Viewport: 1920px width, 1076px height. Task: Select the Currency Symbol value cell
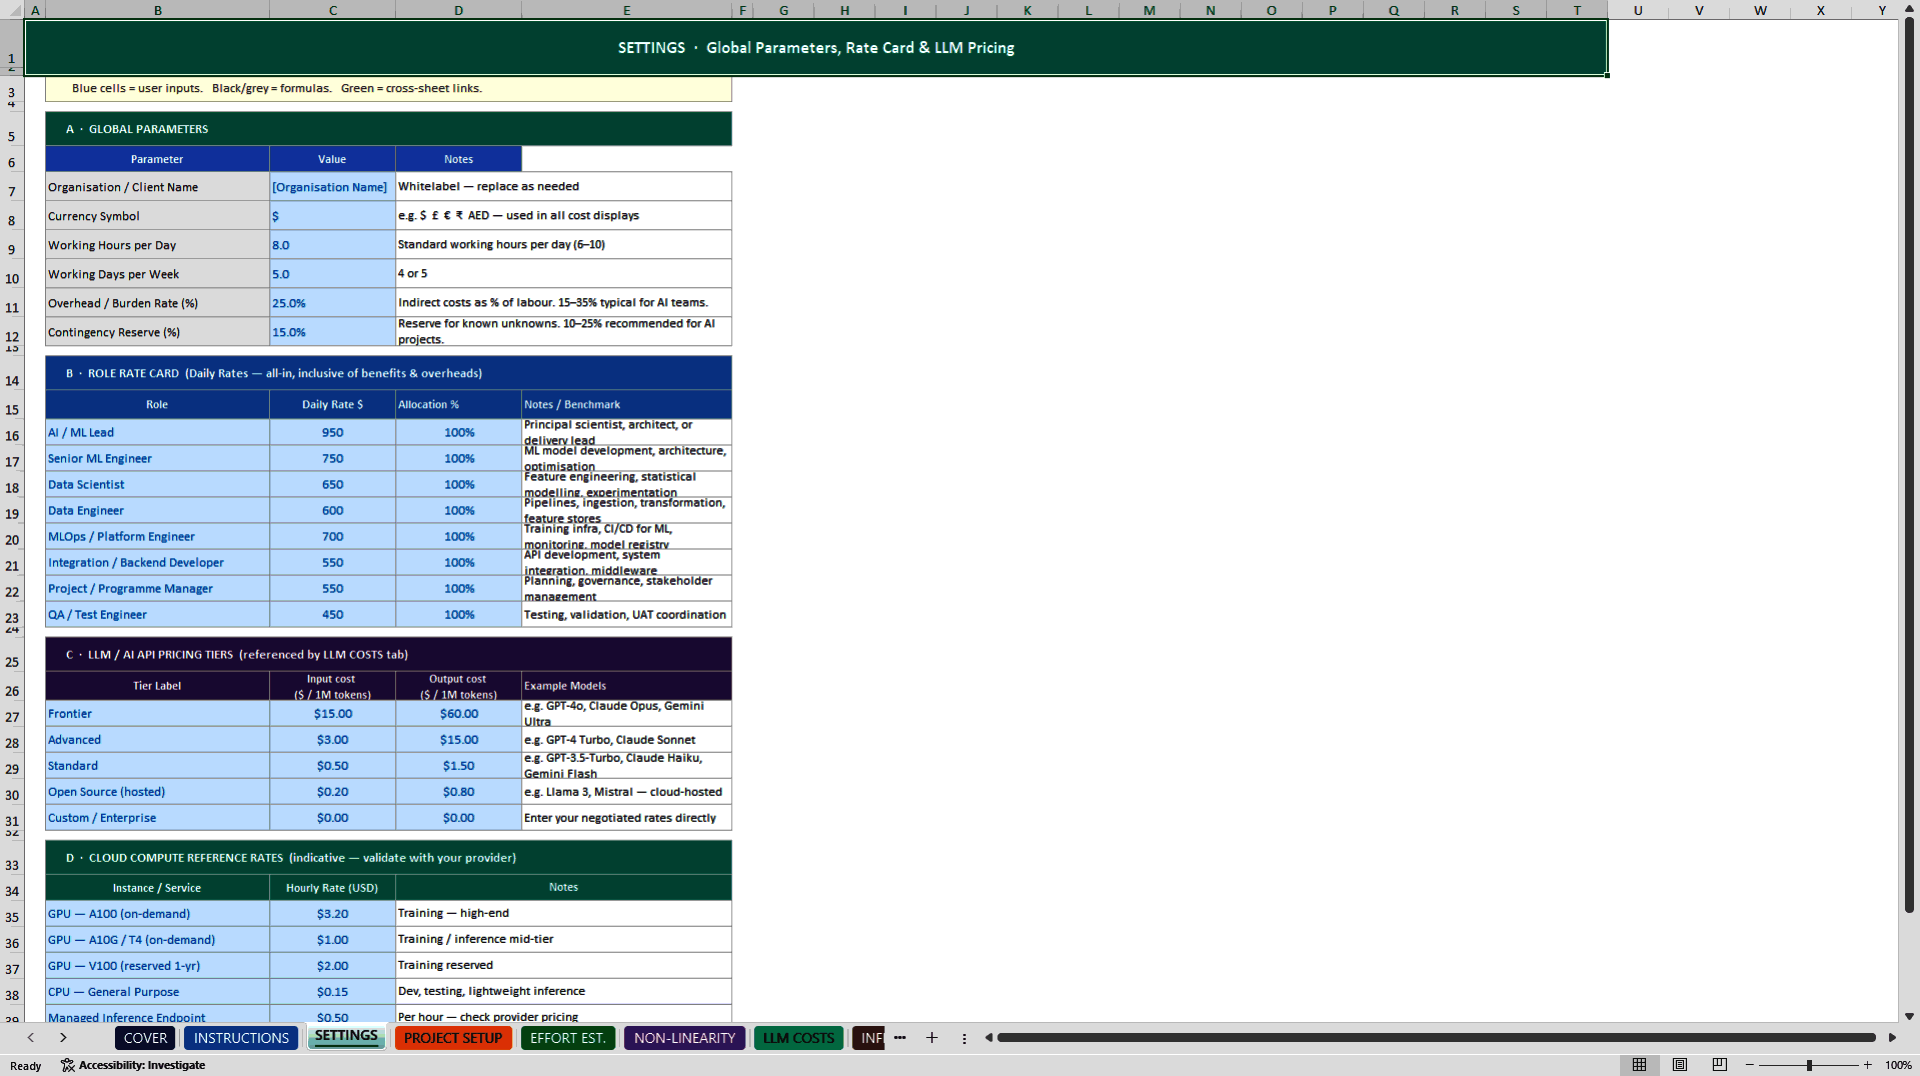[332, 216]
